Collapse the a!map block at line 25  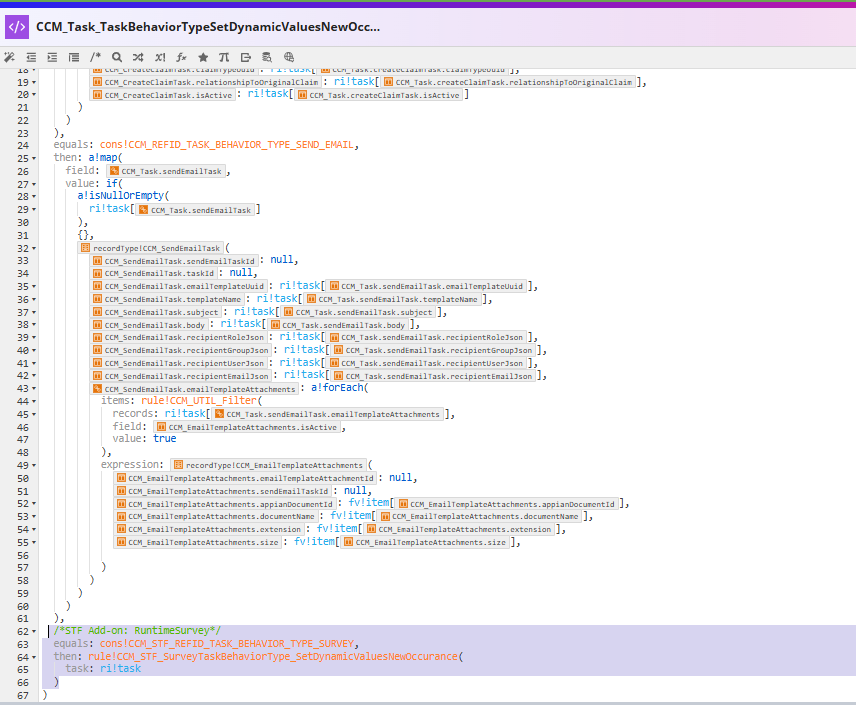coord(34,158)
